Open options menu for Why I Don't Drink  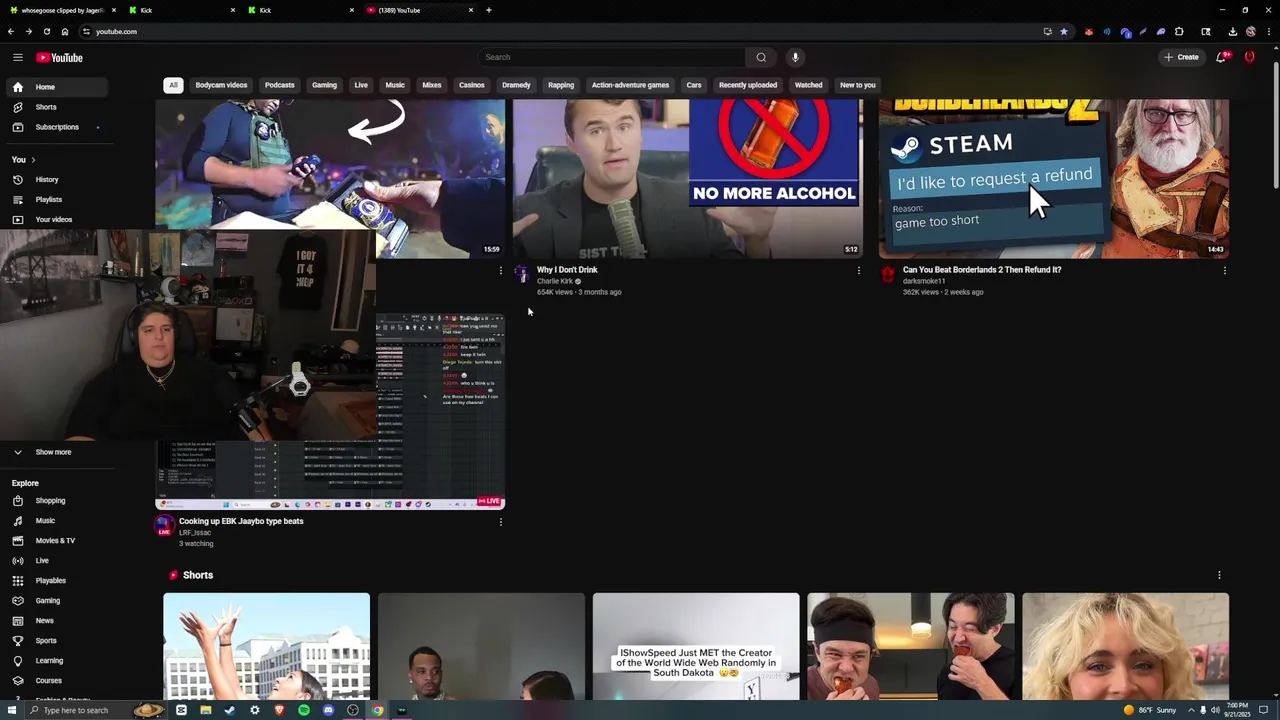tap(858, 270)
